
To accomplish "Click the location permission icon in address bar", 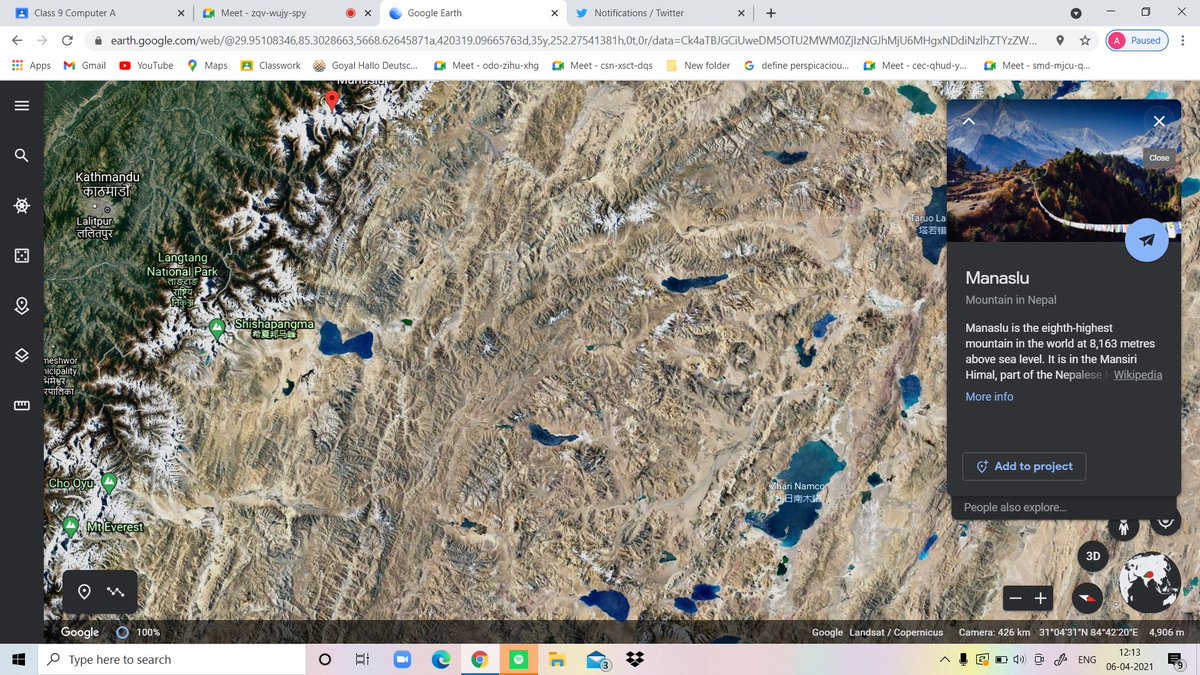I will pos(1060,41).
